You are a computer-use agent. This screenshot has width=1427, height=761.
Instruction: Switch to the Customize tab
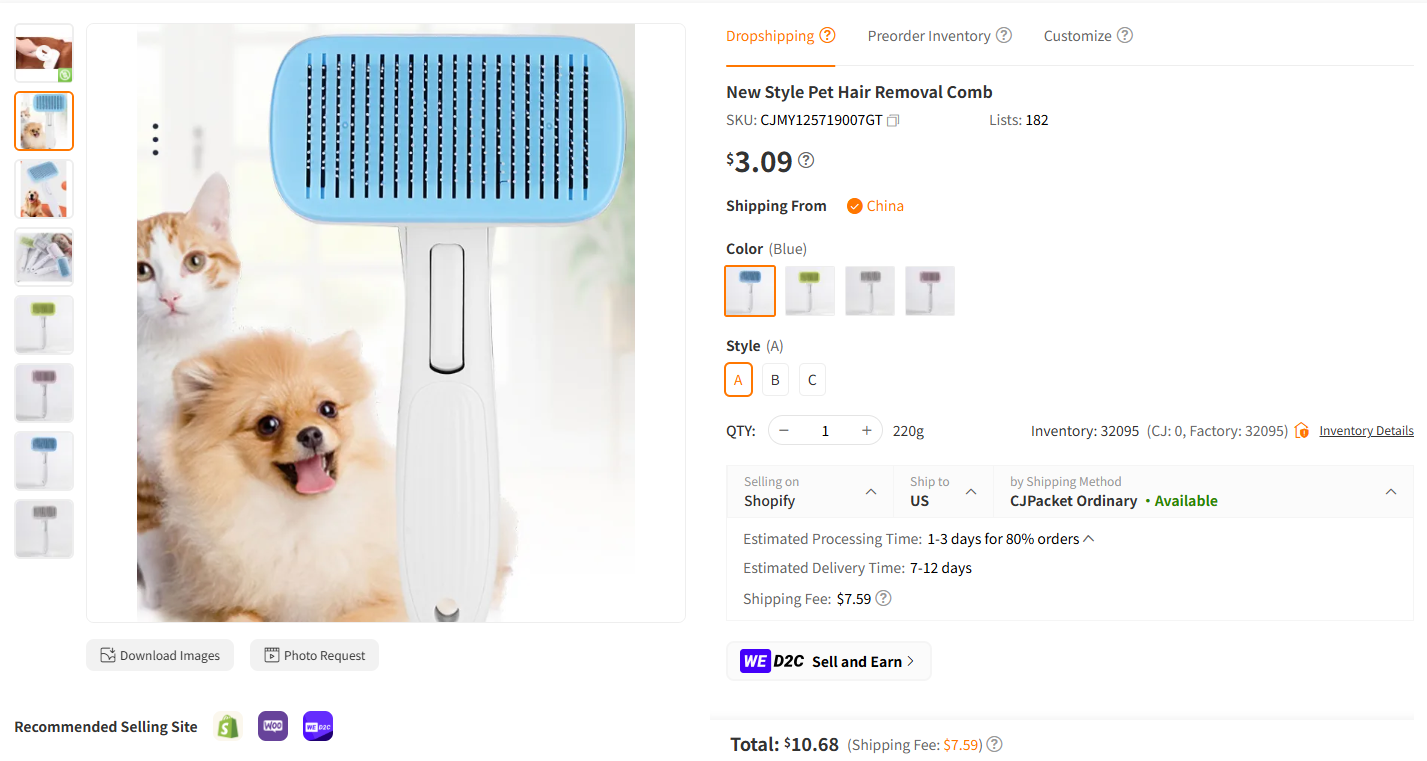coord(1079,35)
